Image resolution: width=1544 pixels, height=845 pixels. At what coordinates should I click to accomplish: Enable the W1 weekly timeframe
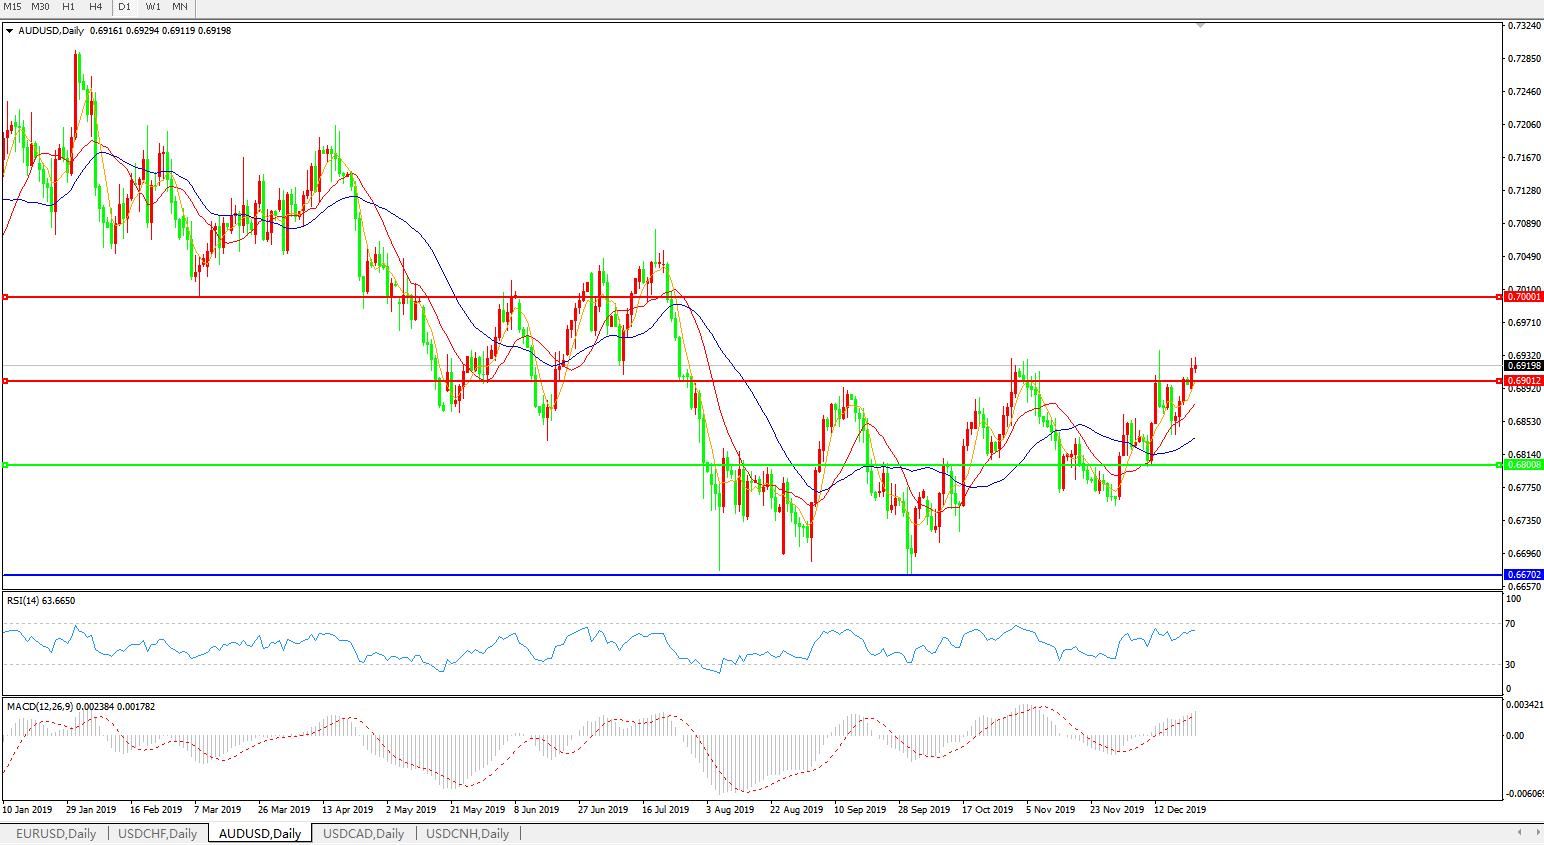click(153, 7)
